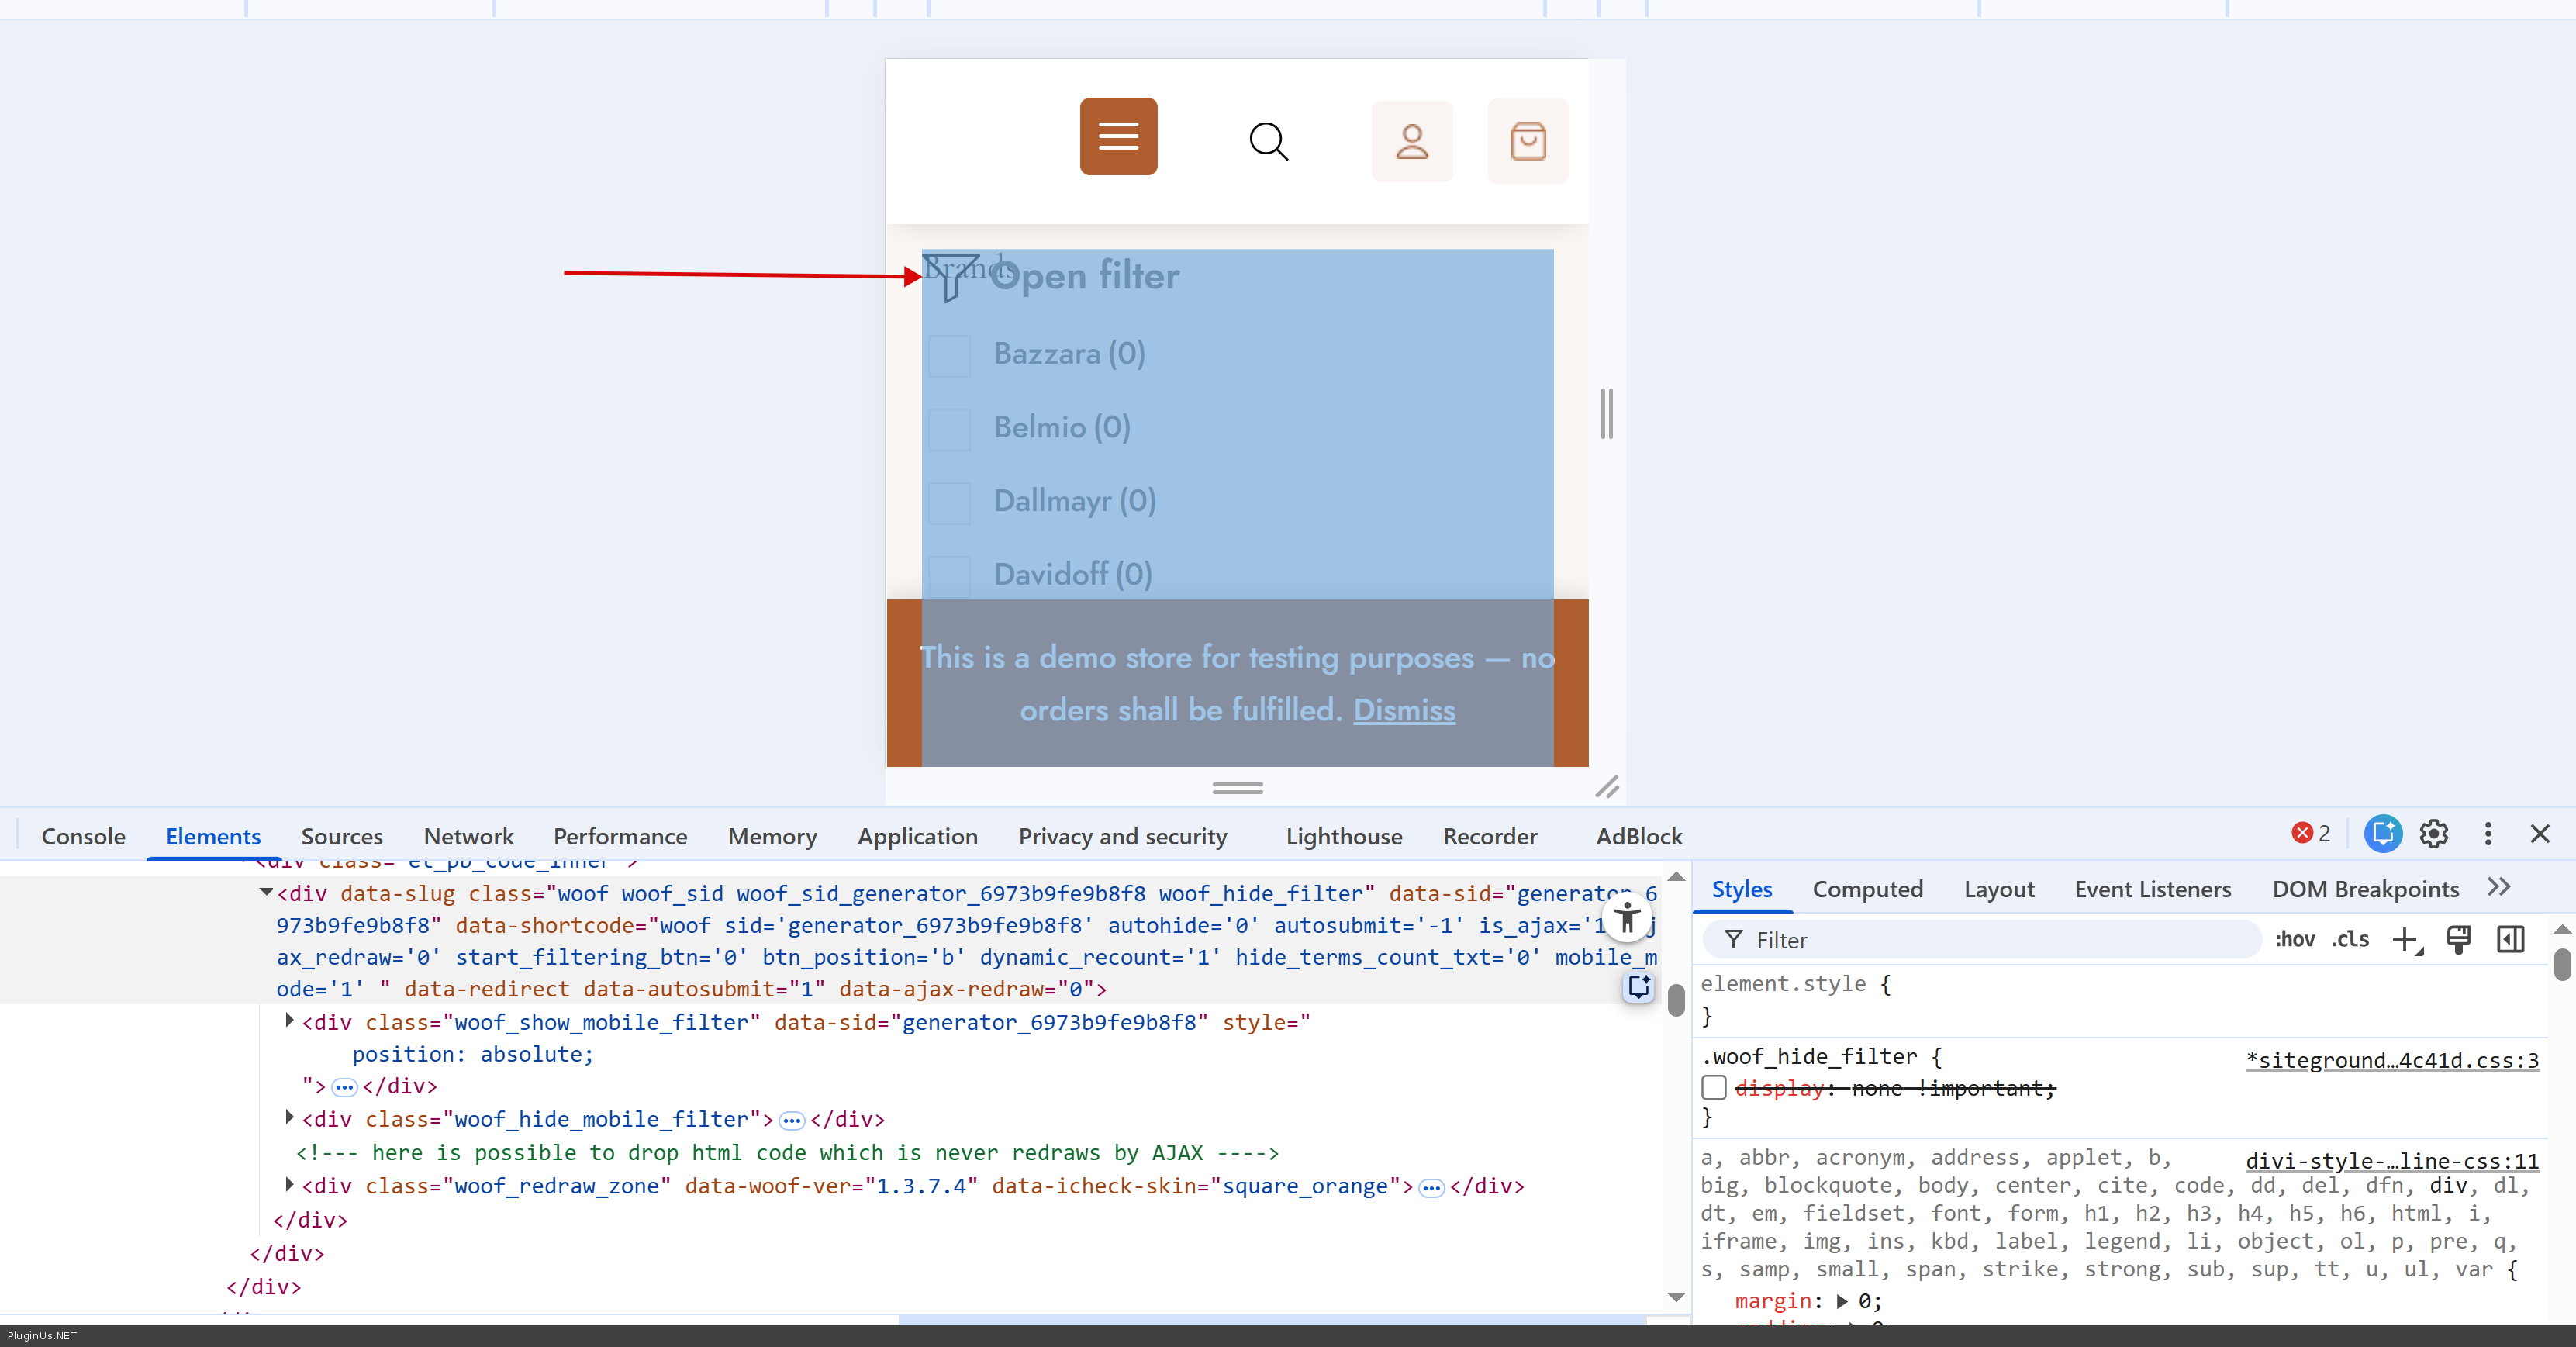Open the user account icon

coord(1411,141)
